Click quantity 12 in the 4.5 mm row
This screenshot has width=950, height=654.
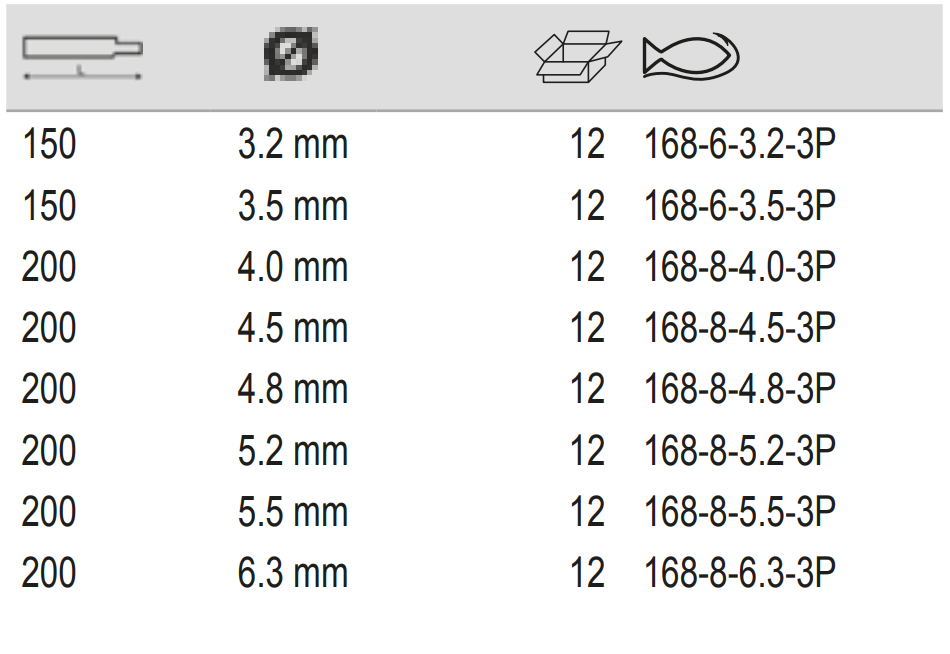pos(587,329)
